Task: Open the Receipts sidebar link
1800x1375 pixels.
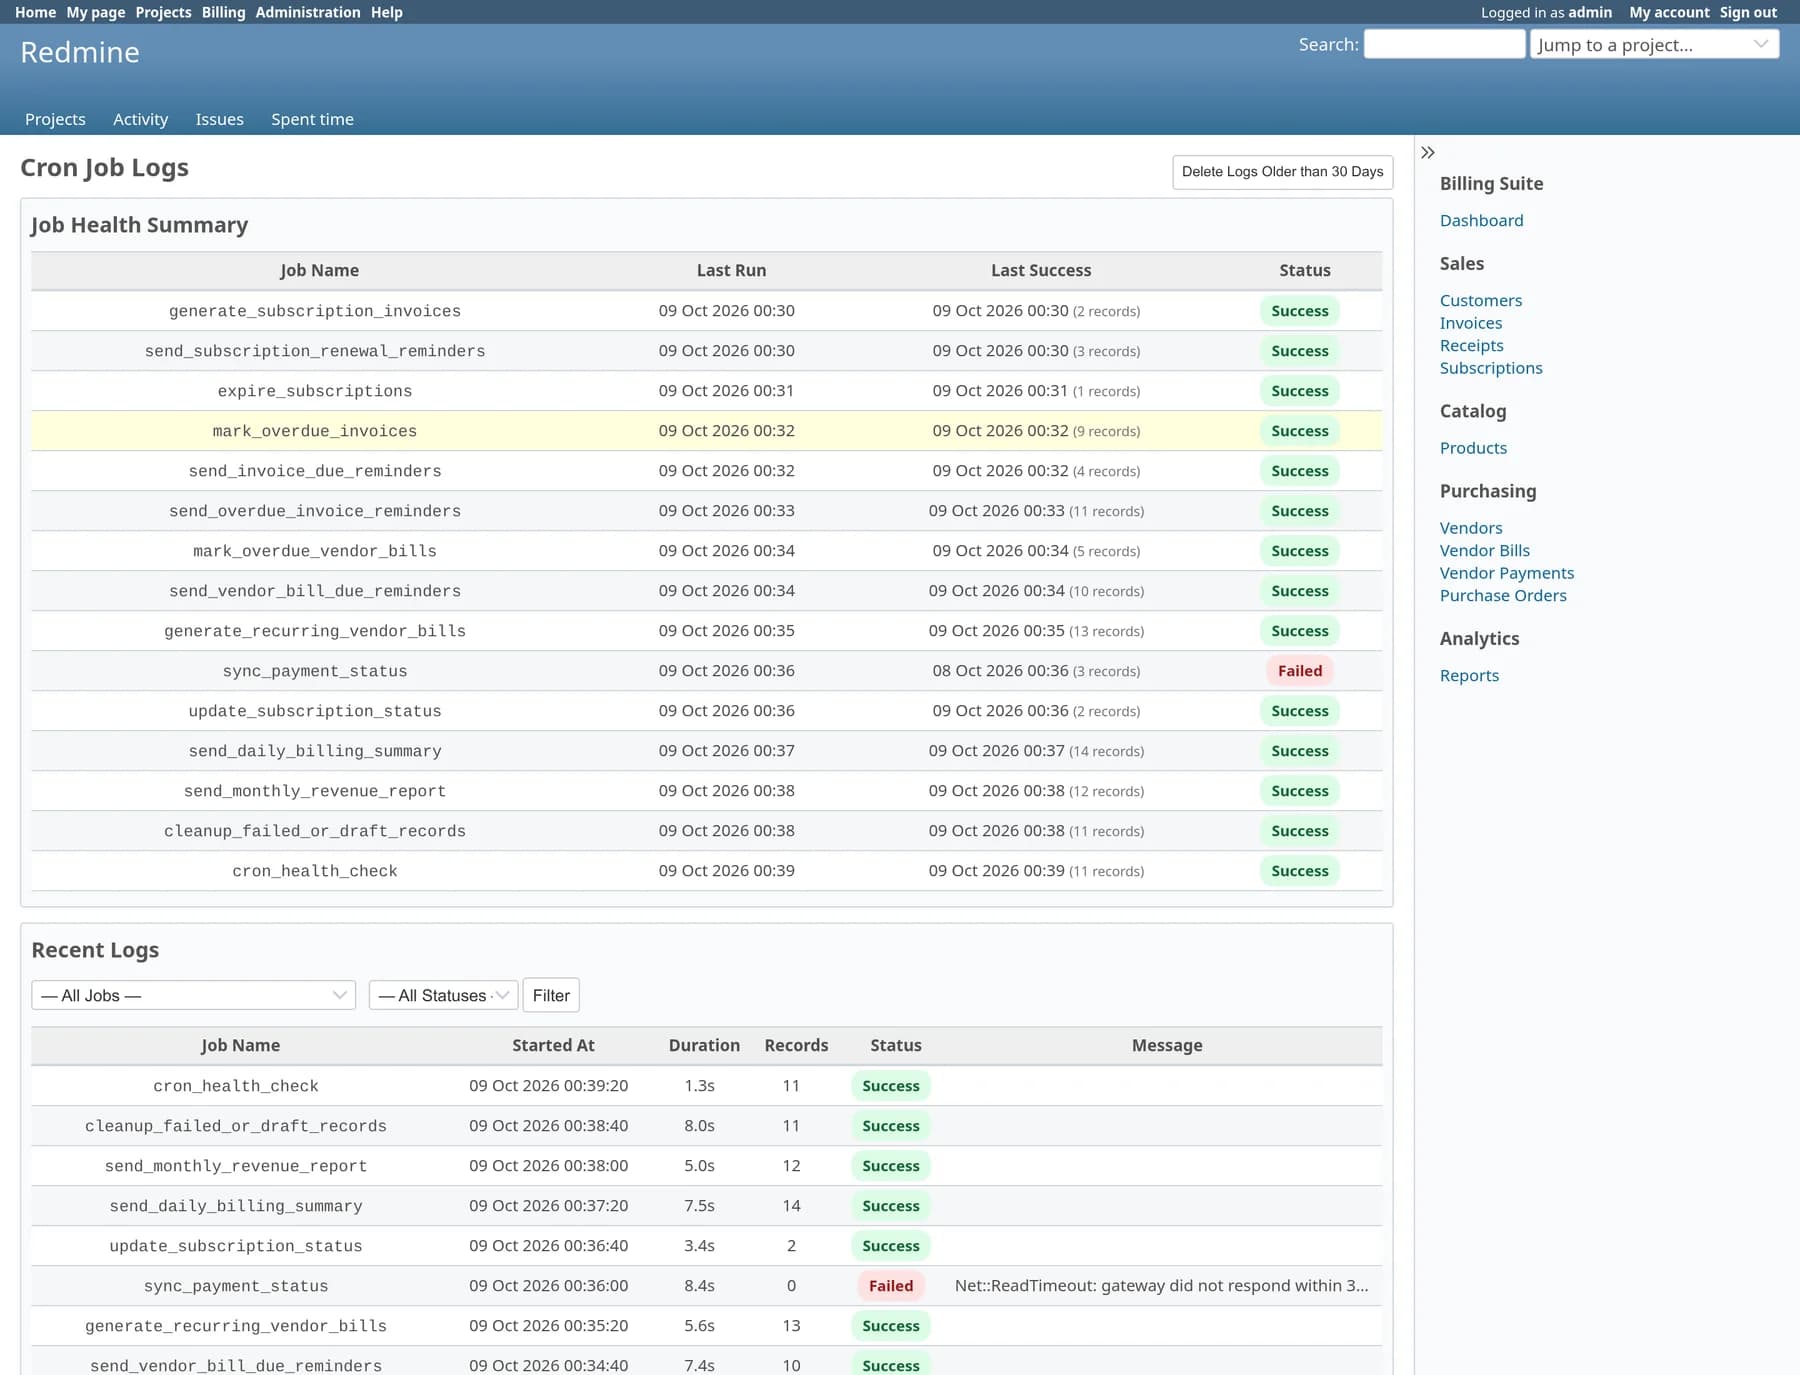Action: (1471, 345)
